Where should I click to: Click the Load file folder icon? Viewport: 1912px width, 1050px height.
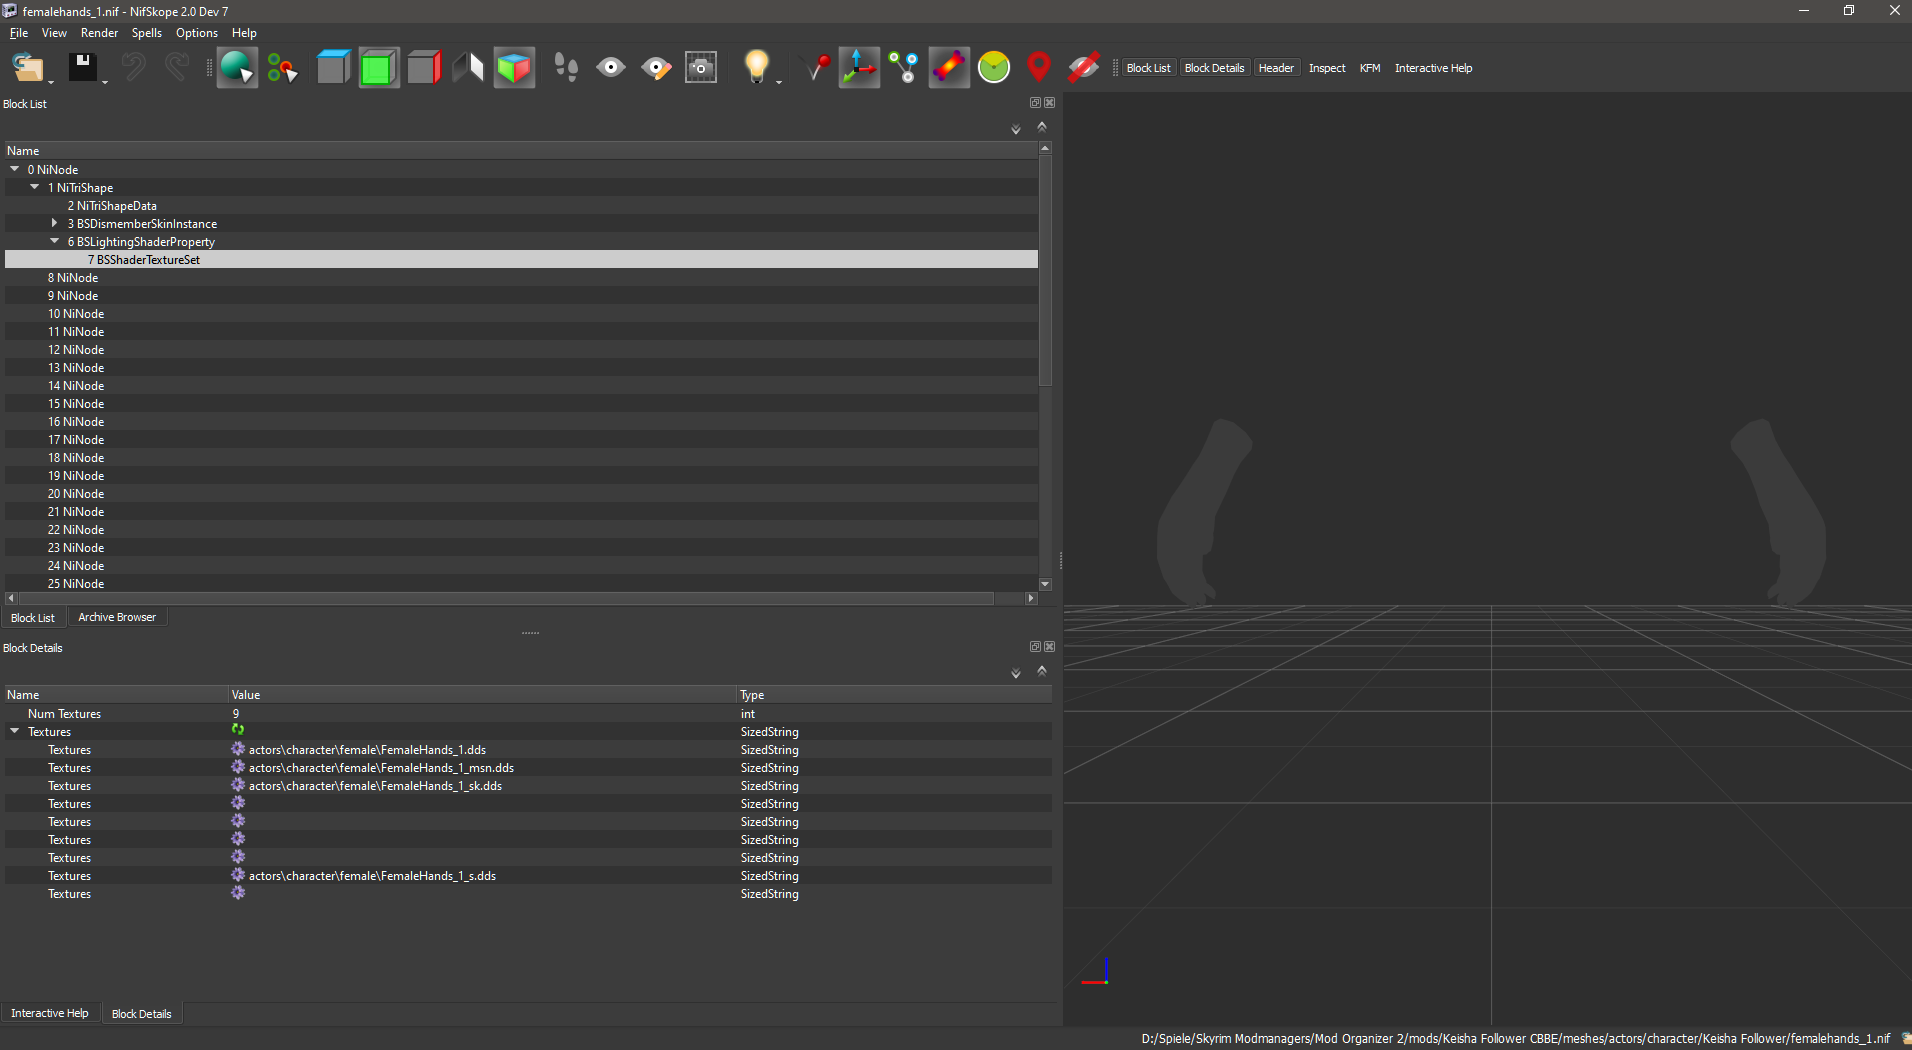pos(27,68)
